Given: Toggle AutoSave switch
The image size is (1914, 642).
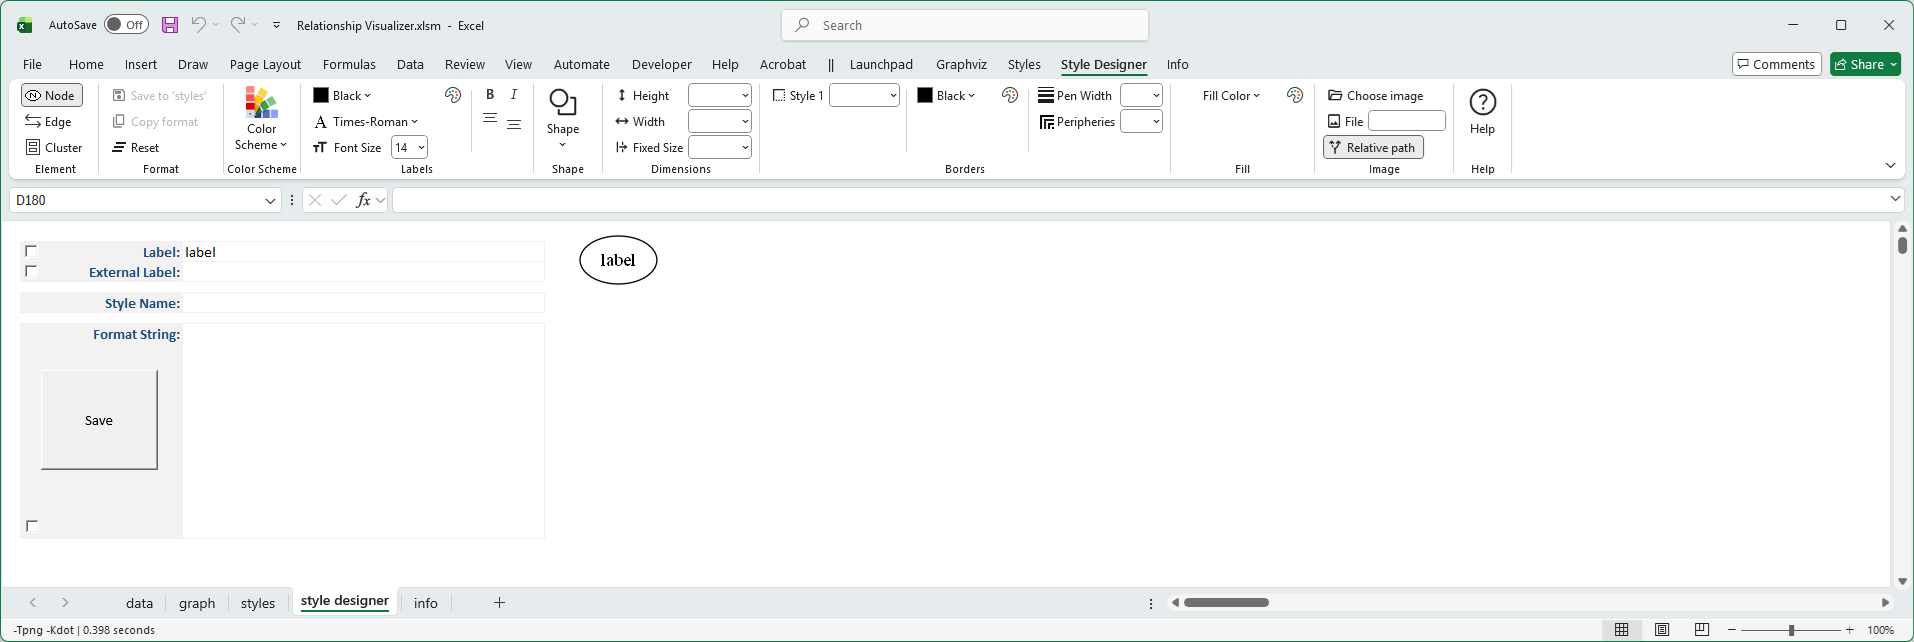Looking at the screenshot, I should [126, 25].
